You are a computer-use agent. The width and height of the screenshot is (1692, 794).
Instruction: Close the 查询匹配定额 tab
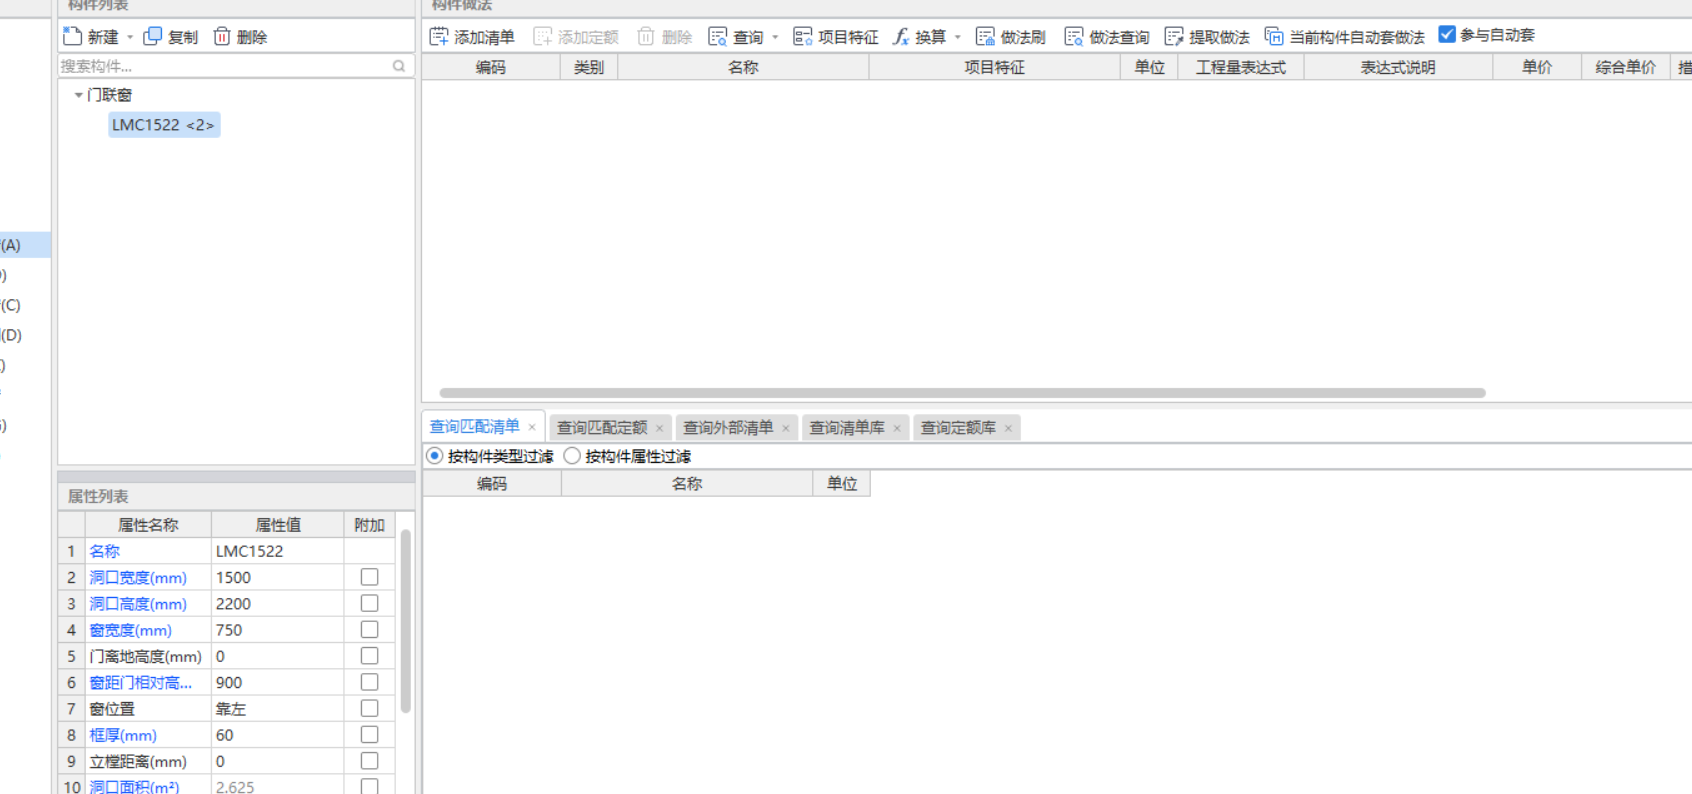pos(659,428)
